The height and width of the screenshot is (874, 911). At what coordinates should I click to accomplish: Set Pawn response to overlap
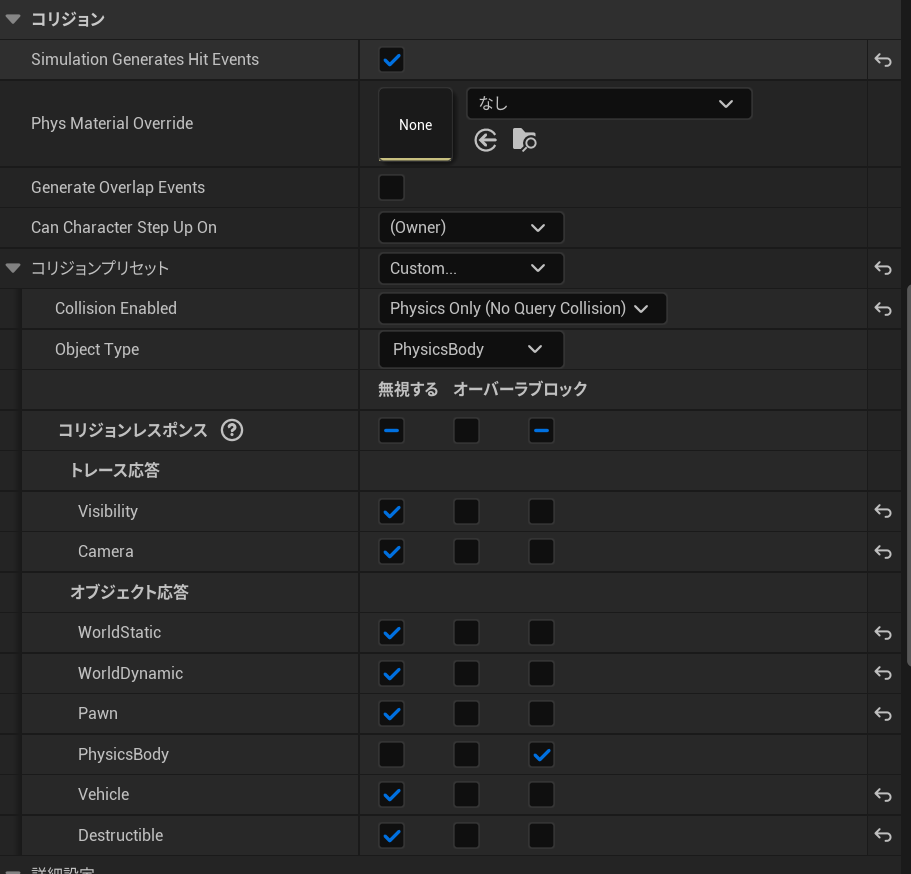(x=466, y=714)
